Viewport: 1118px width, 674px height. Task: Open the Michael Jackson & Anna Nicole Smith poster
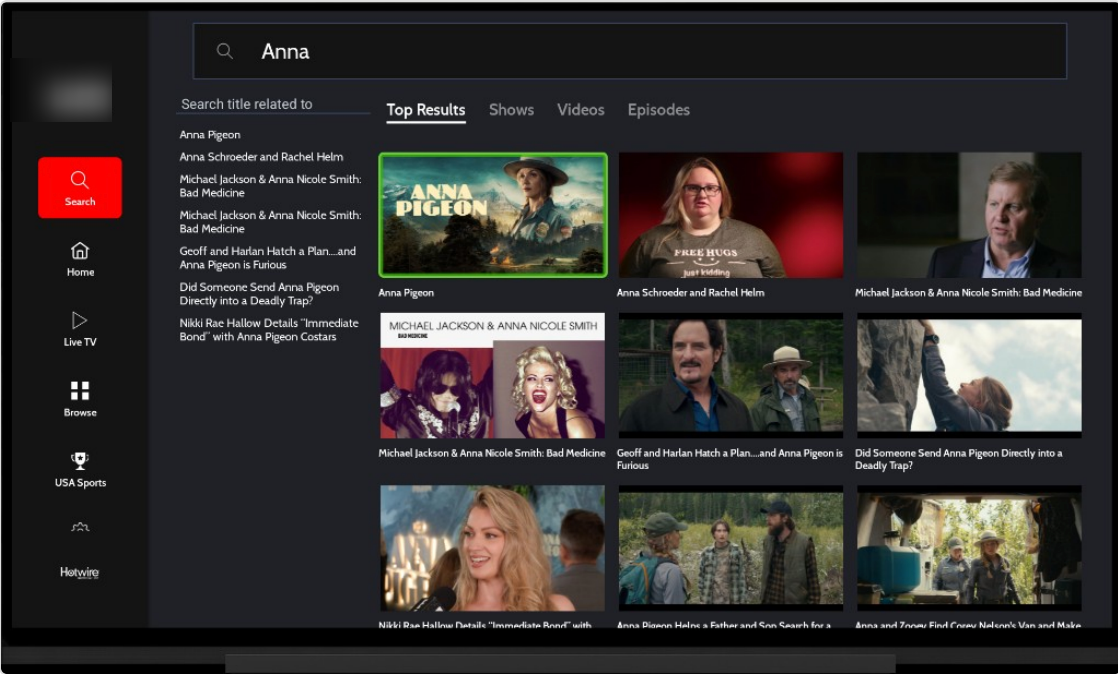click(493, 375)
